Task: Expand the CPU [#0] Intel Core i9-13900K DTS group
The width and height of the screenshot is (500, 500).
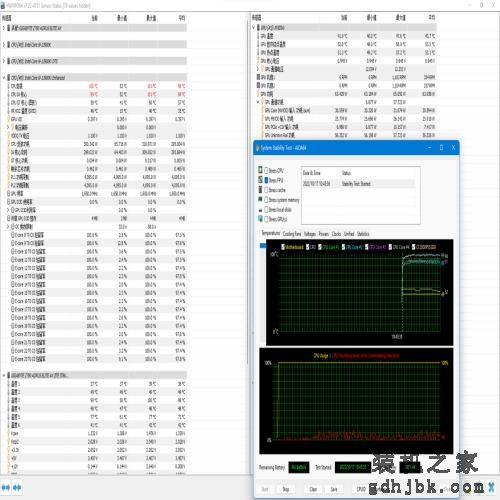Action: [4, 61]
